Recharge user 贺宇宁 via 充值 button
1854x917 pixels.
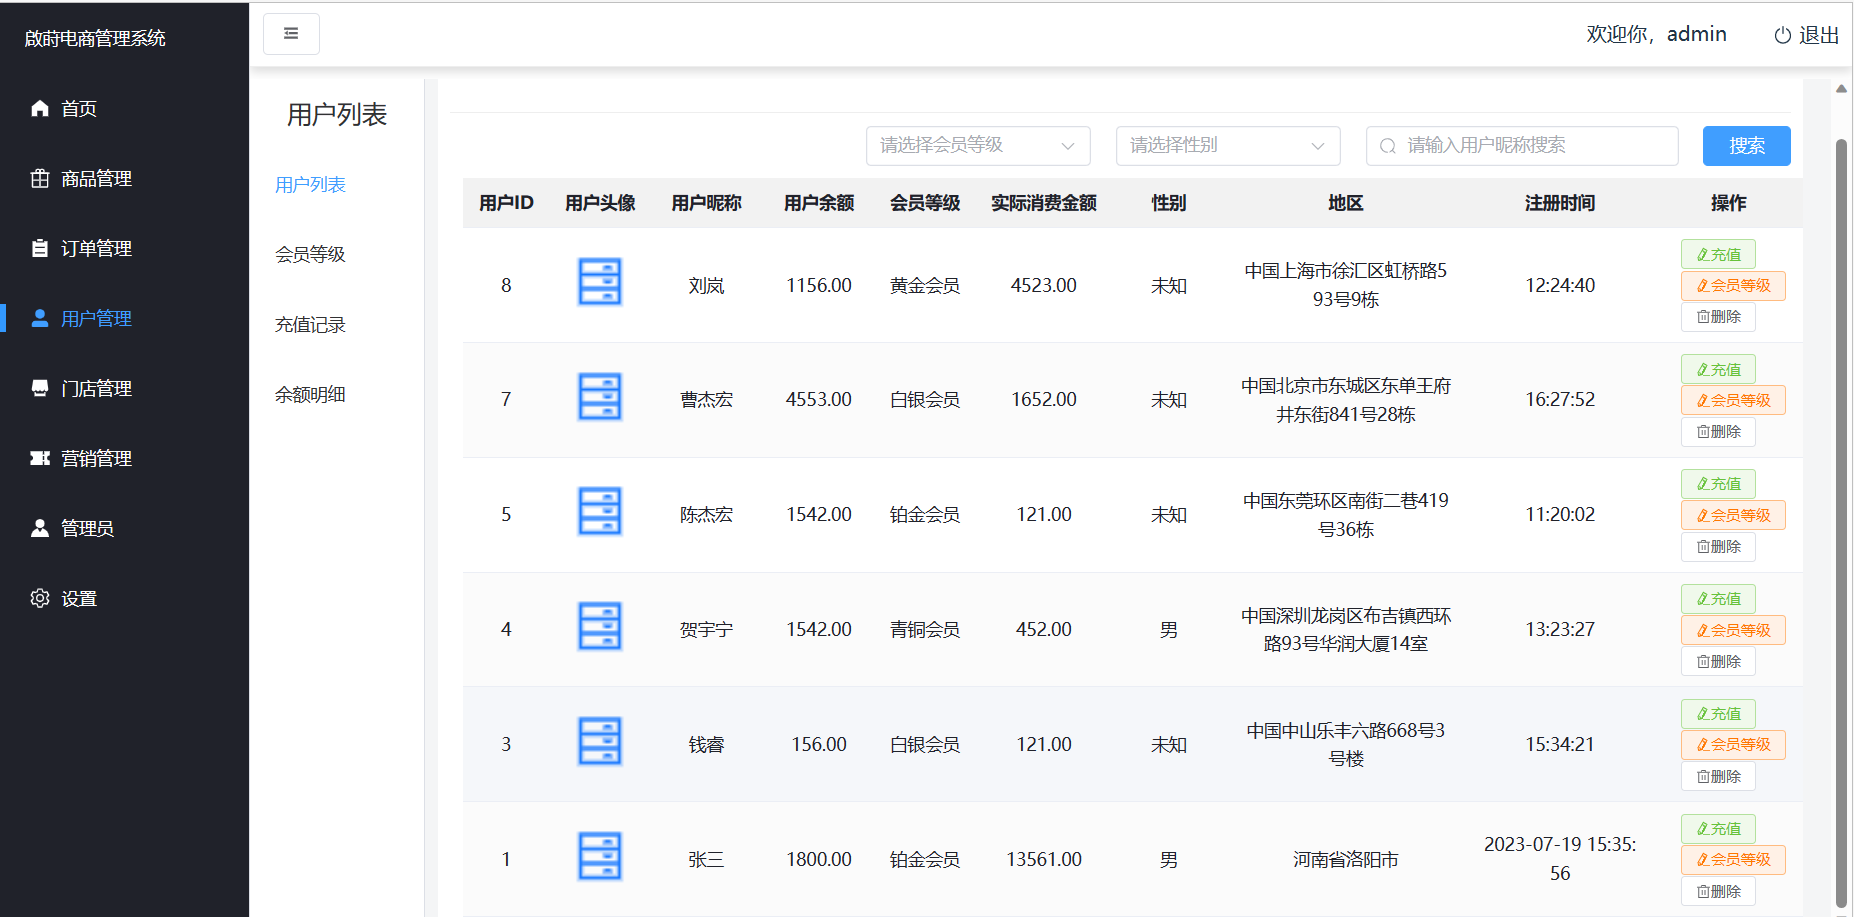point(1718,599)
